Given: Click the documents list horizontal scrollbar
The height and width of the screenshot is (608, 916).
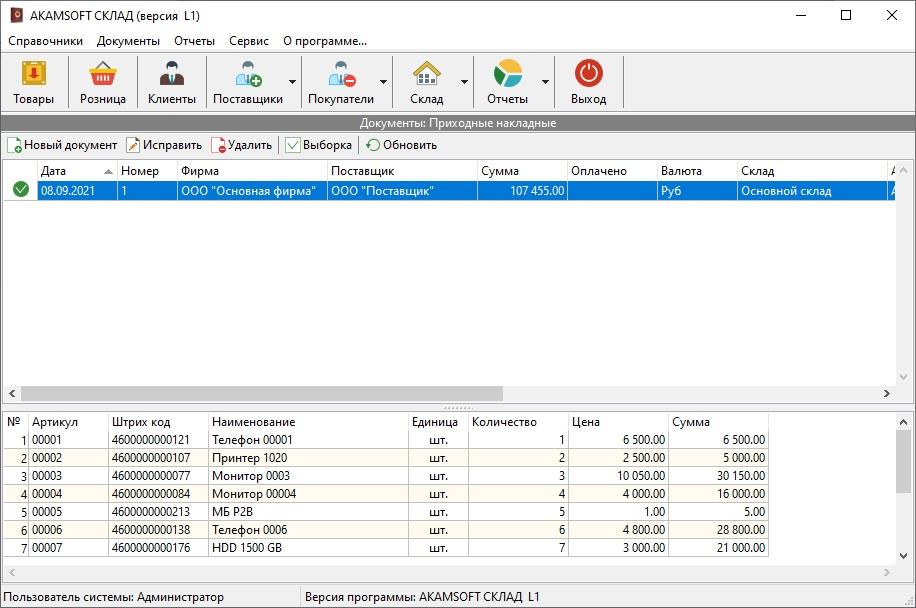Looking at the screenshot, I should [260, 394].
